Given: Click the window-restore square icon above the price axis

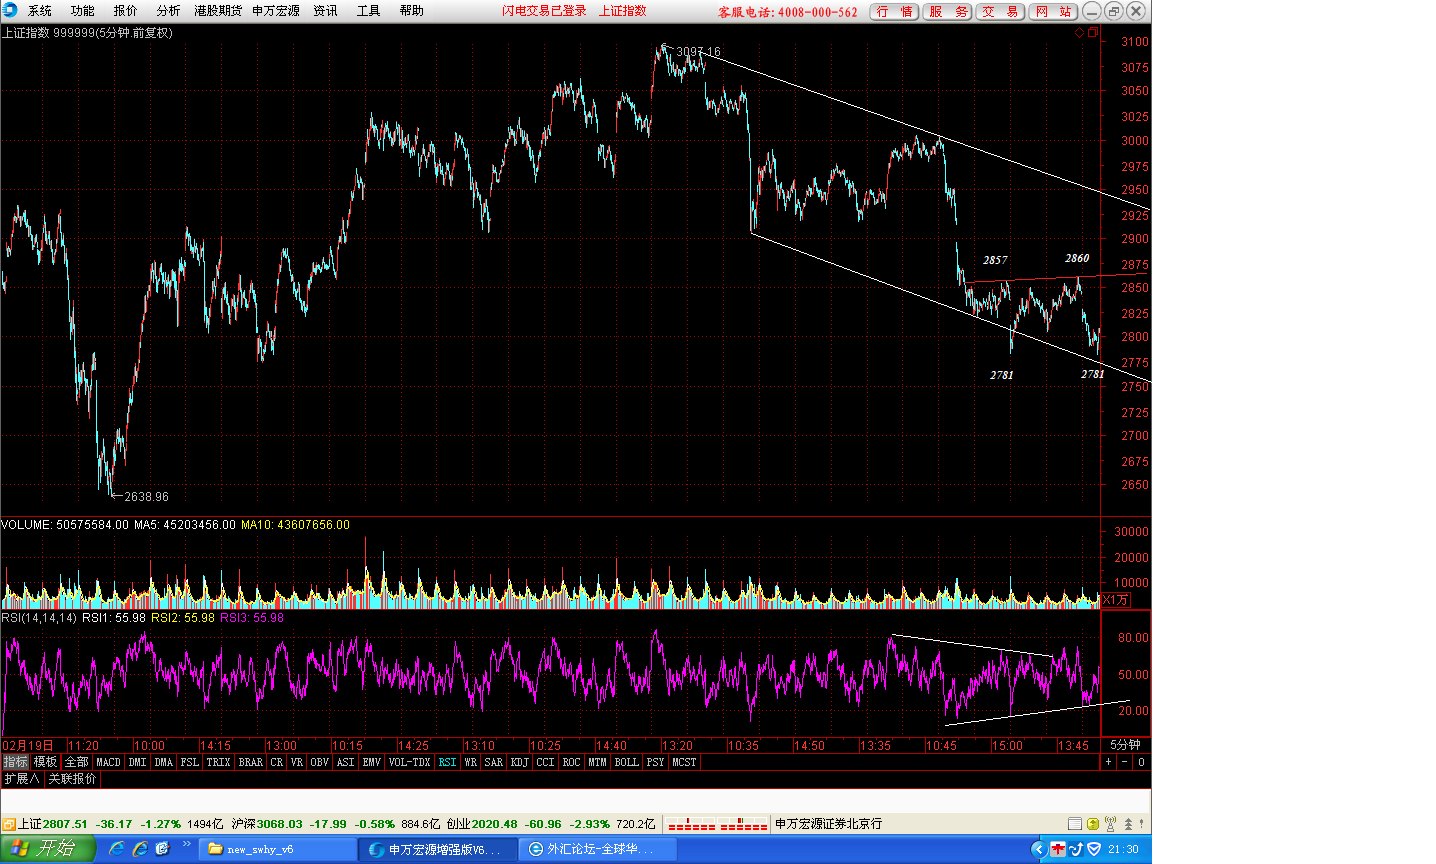Looking at the screenshot, I should coord(1093,33).
